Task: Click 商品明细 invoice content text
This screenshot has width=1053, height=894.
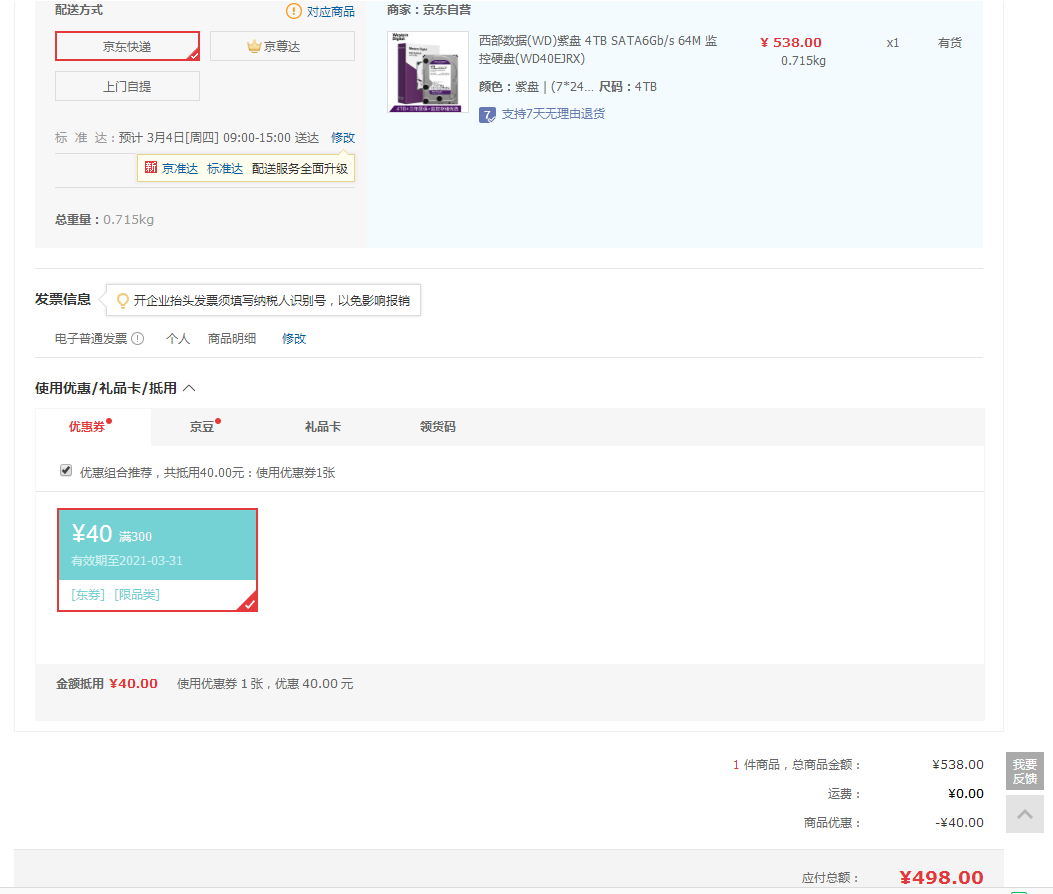Action: tap(232, 339)
